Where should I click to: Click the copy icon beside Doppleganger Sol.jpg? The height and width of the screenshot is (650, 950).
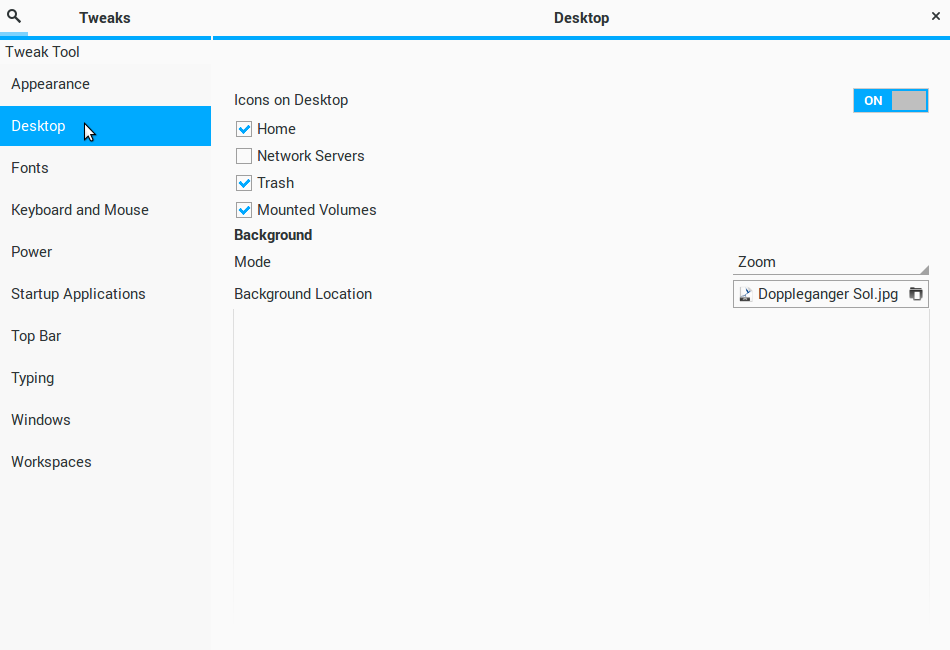(x=915, y=294)
